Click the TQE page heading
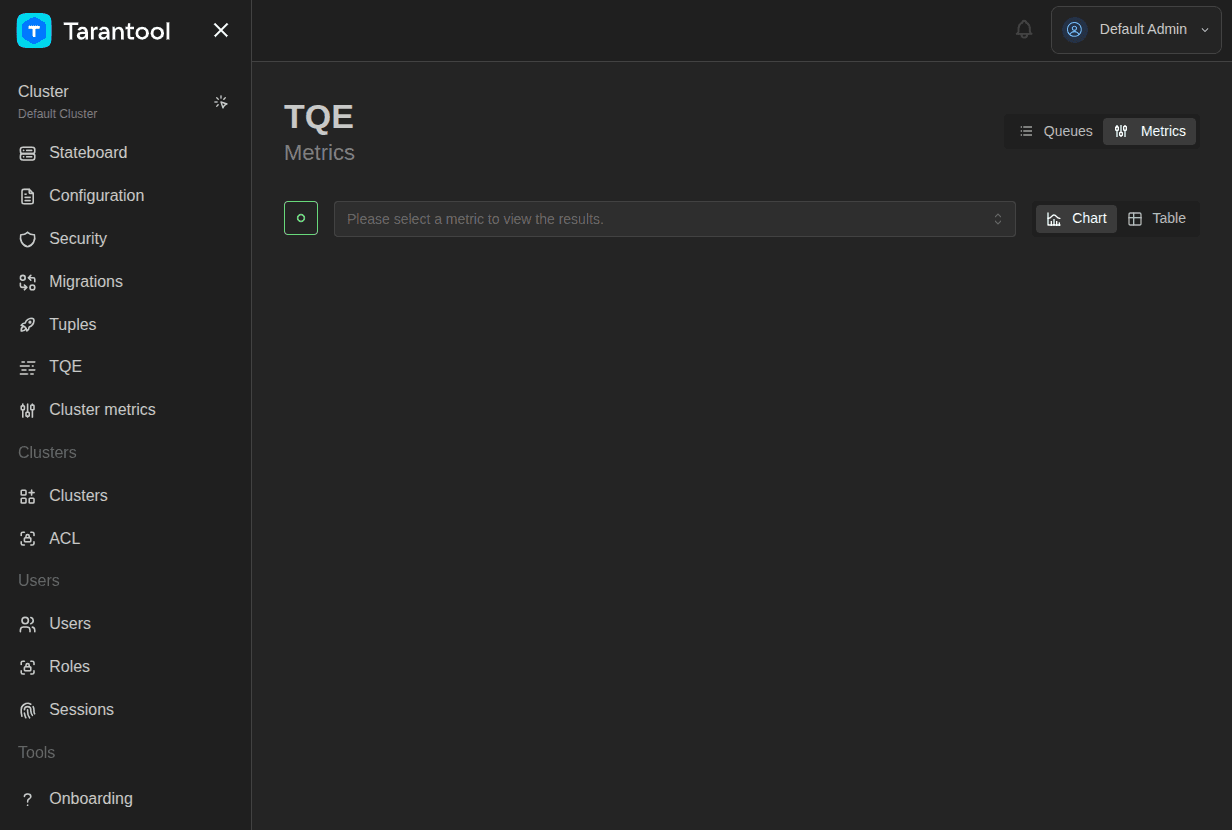1232x830 pixels. (x=319, y=117)
